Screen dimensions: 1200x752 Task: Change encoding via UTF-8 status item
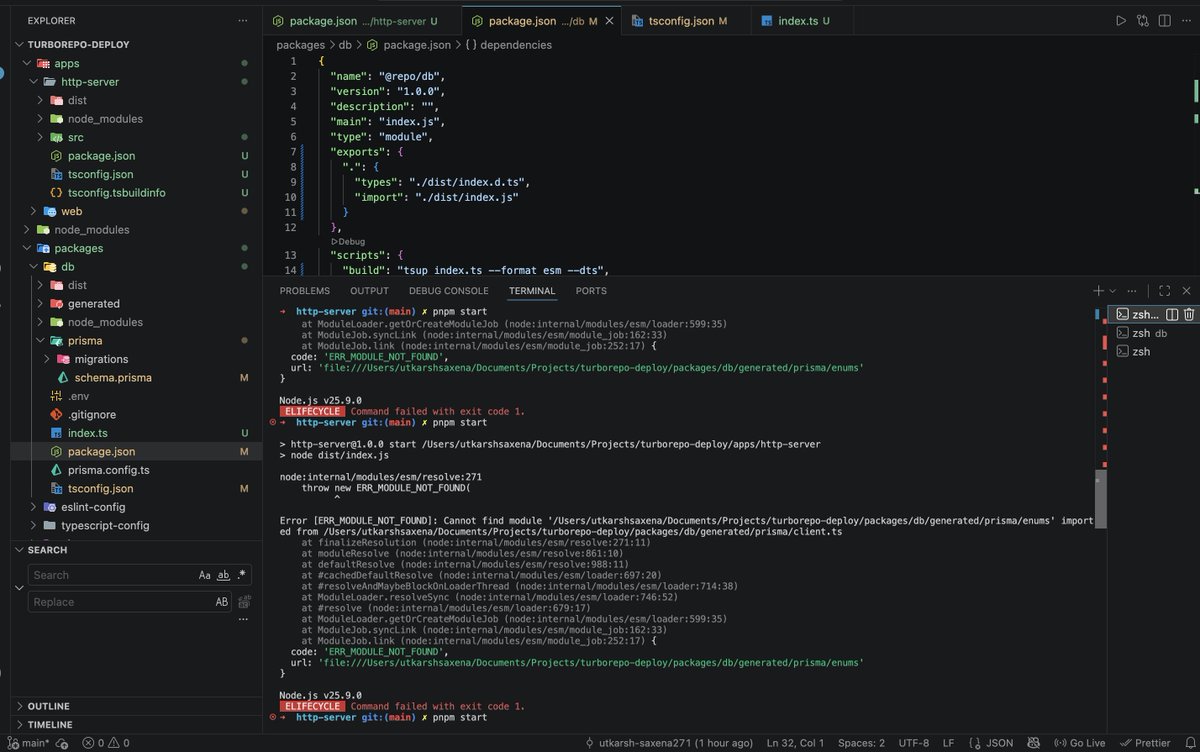[x=915, y=743]
